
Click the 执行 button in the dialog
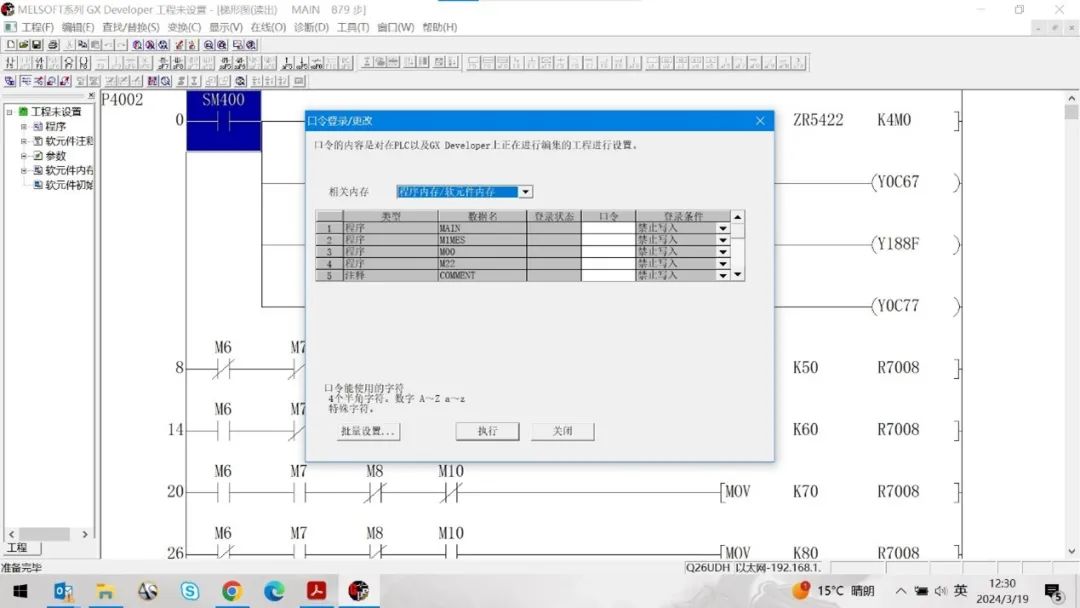click(487, 431)
